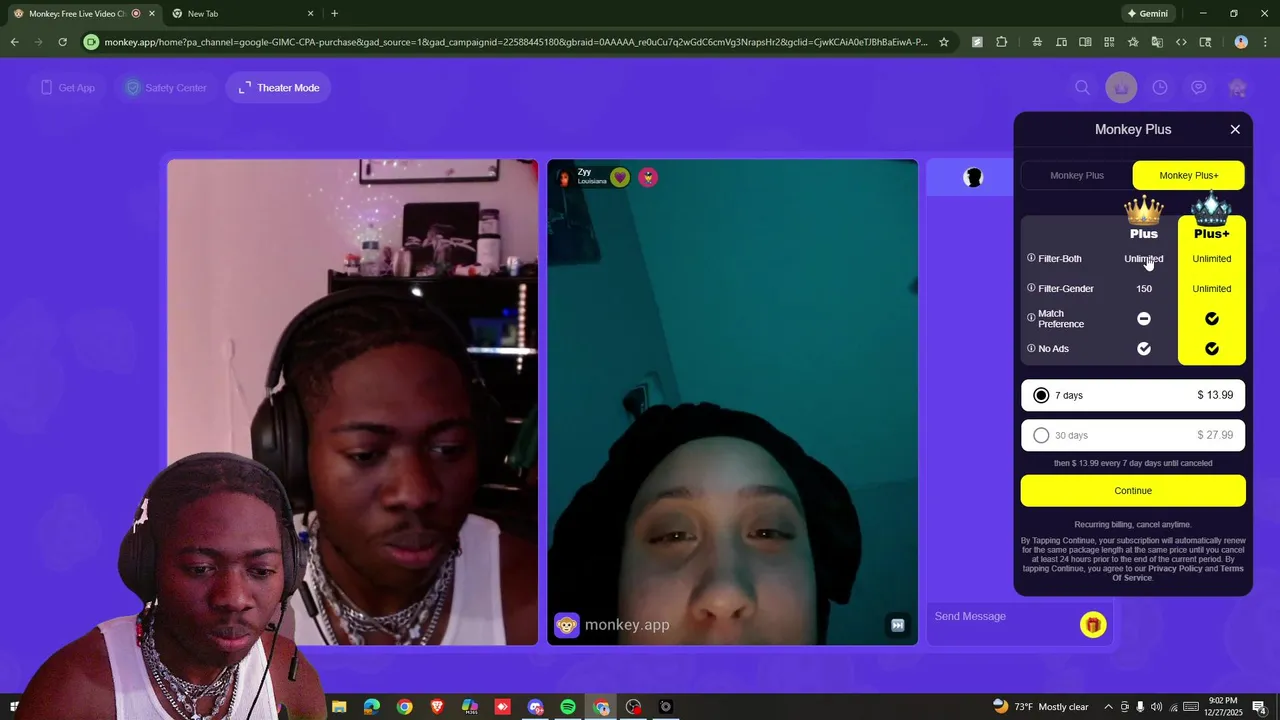Open the Privacy Policy link
The image size is (1280, 720).
click(x=1175, y=568)
